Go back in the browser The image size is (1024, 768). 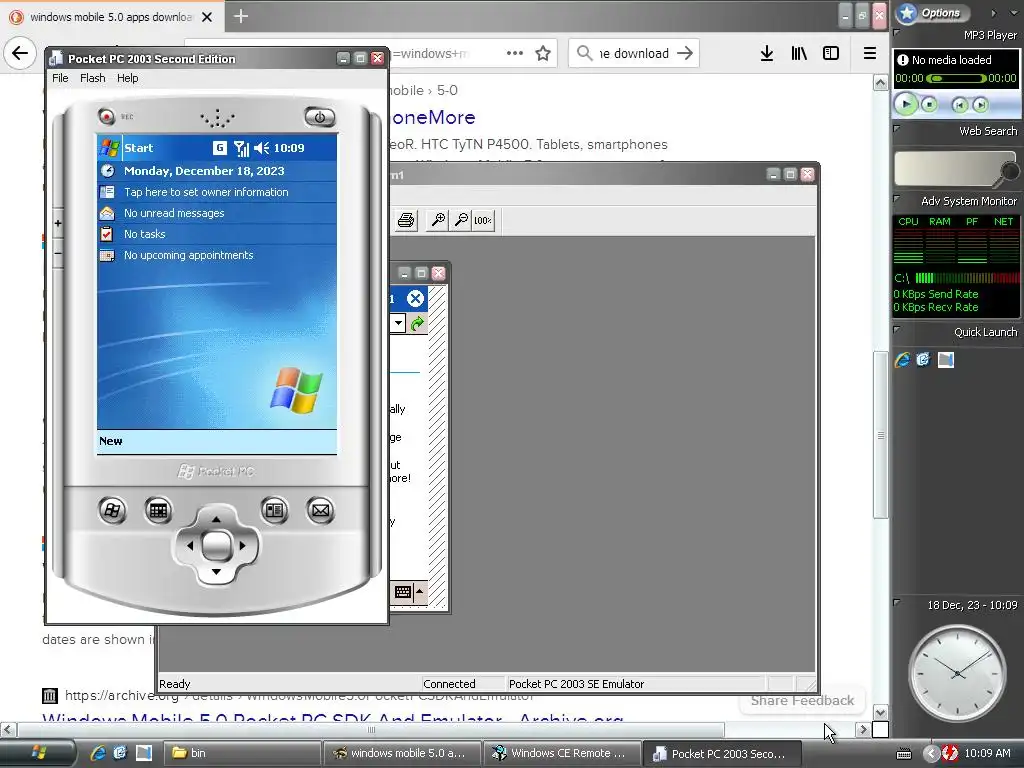(20, 53)
